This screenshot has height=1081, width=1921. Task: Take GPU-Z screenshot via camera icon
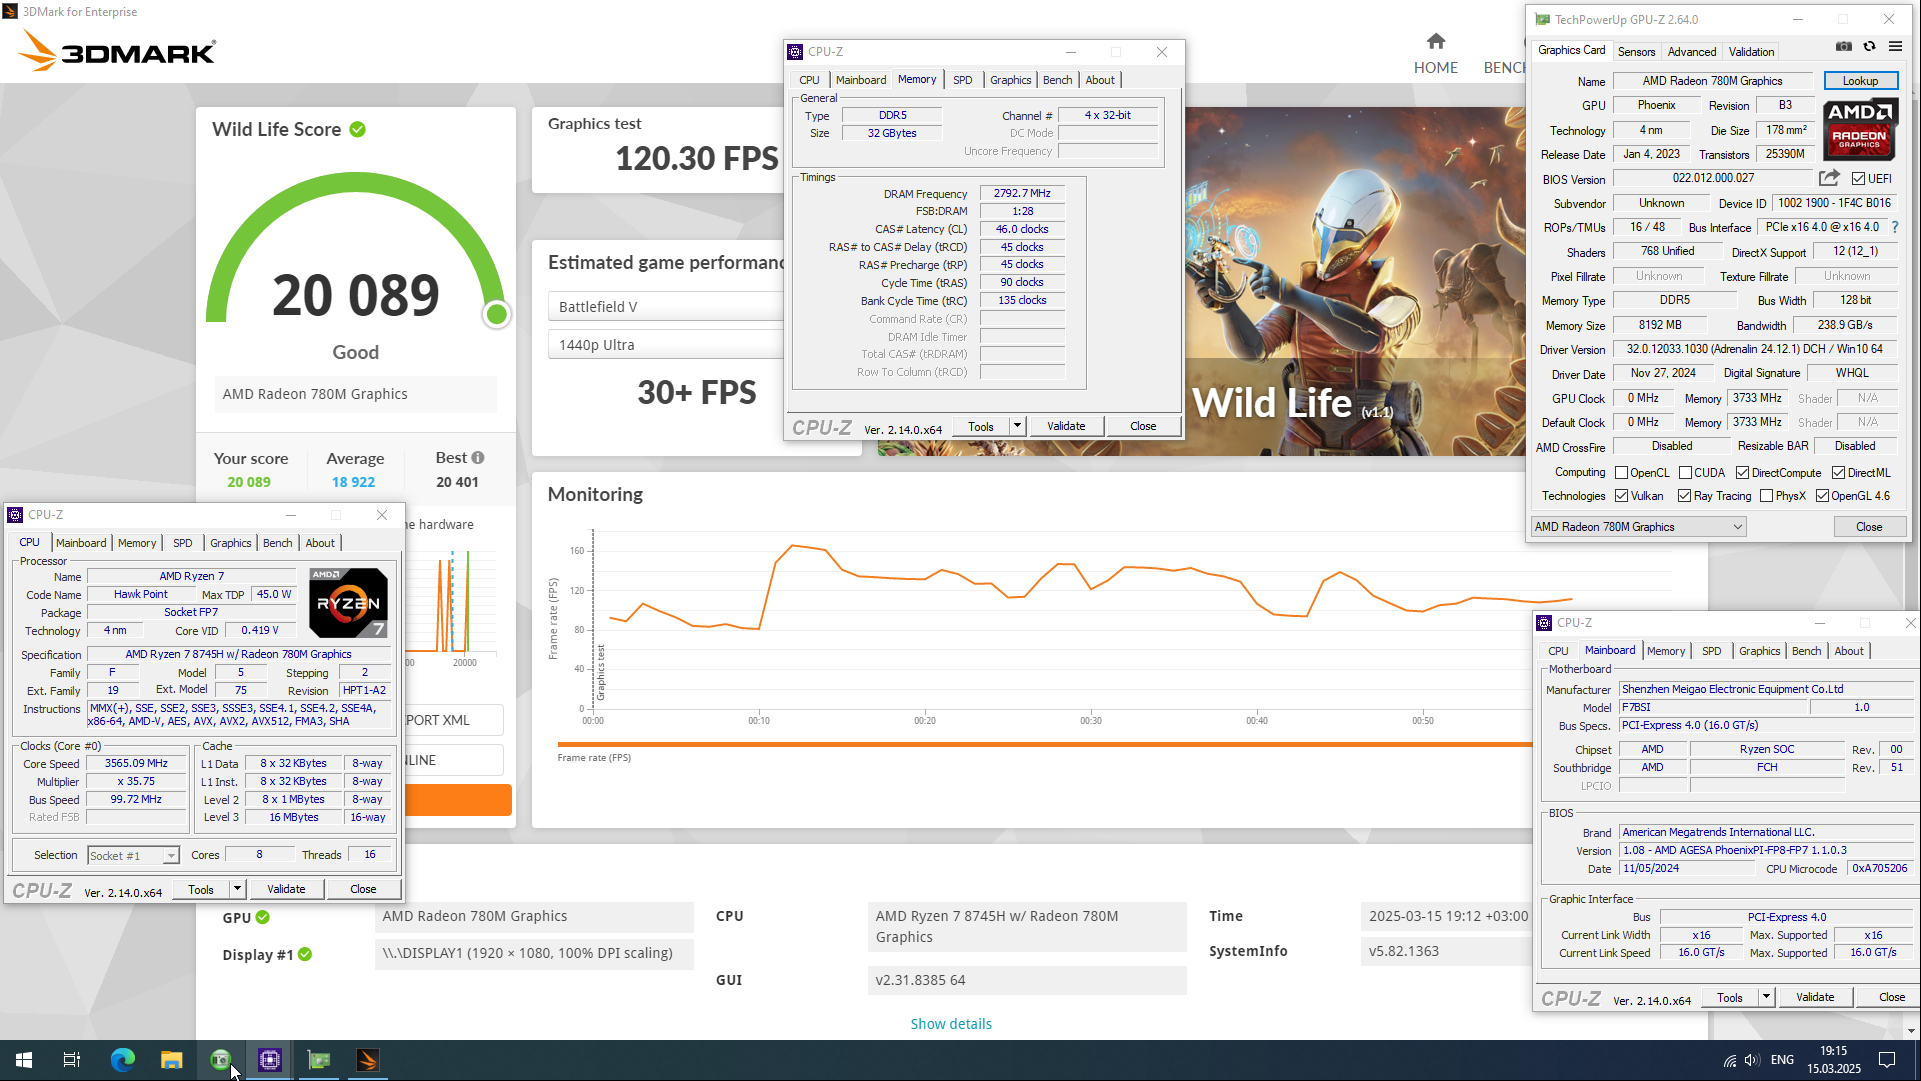click(1844, 47)
